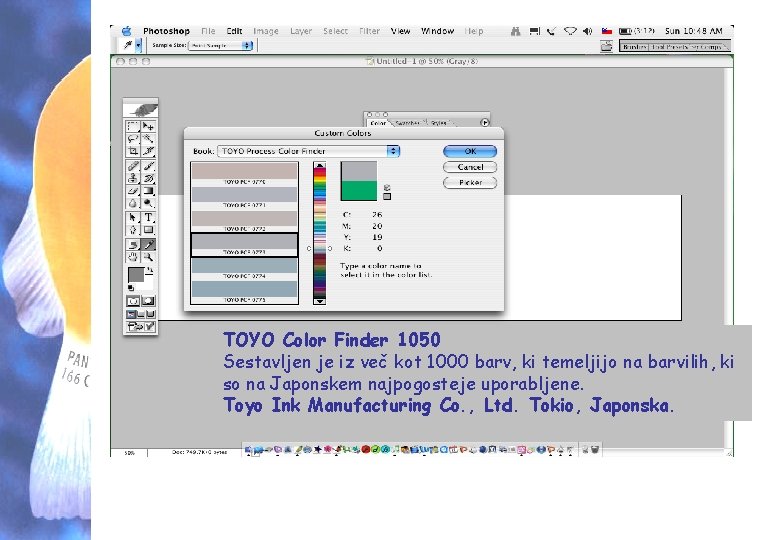Select swatch TOYO 0774
The height and width of the screenshot is (540, 780).
coord(244,269)
